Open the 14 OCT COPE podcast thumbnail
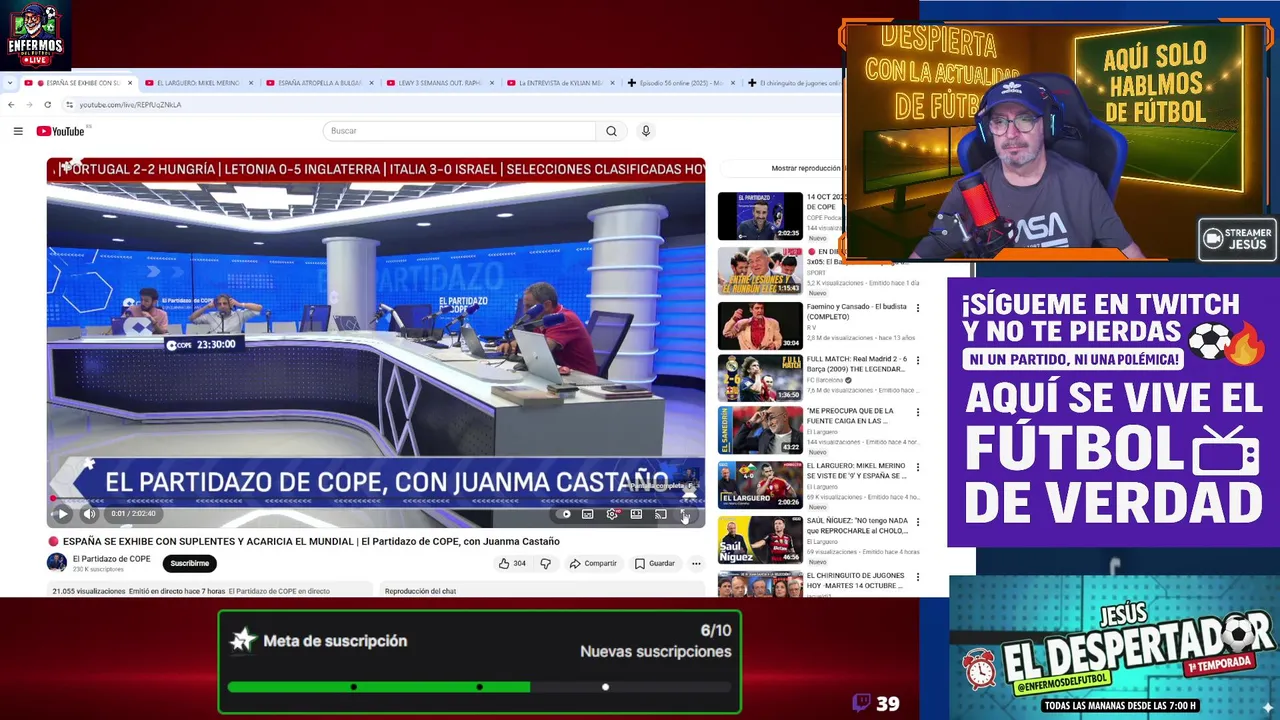Image resolution: width=1280 pixels, height=720 pixels. [x=760, y=216]
